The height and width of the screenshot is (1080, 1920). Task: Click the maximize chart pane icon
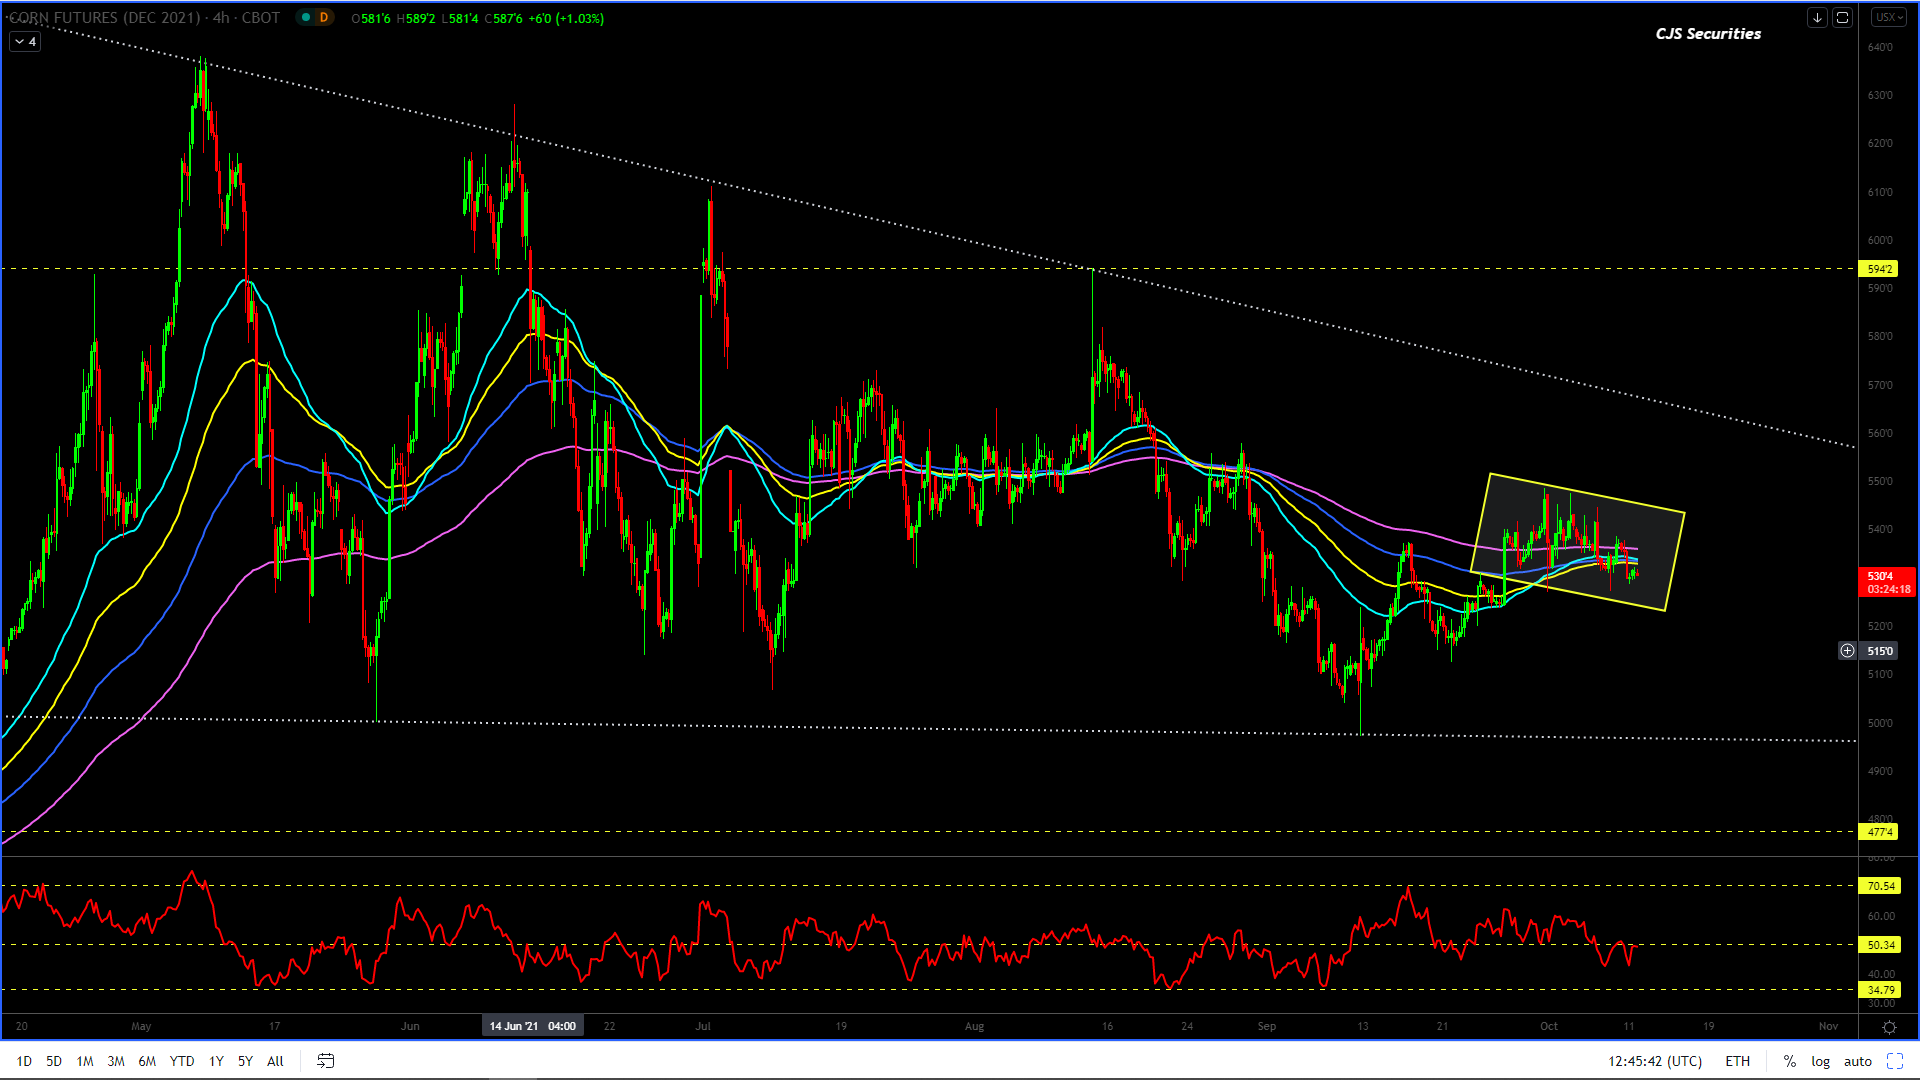[x=1842, y=18]
